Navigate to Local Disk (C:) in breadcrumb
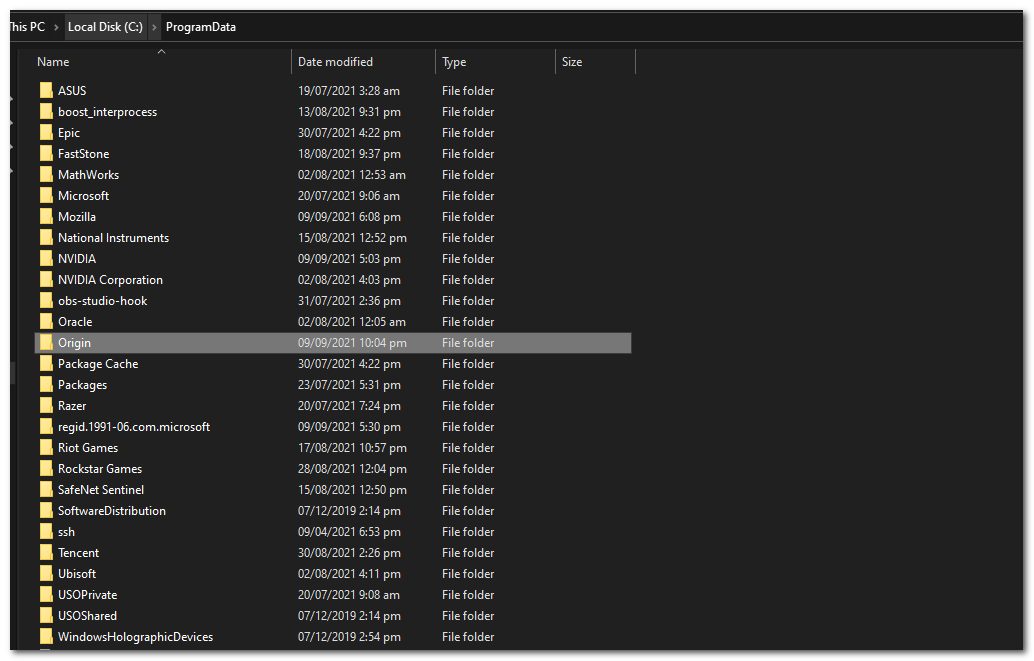The image size is (1034, 661). pos(105,27)
